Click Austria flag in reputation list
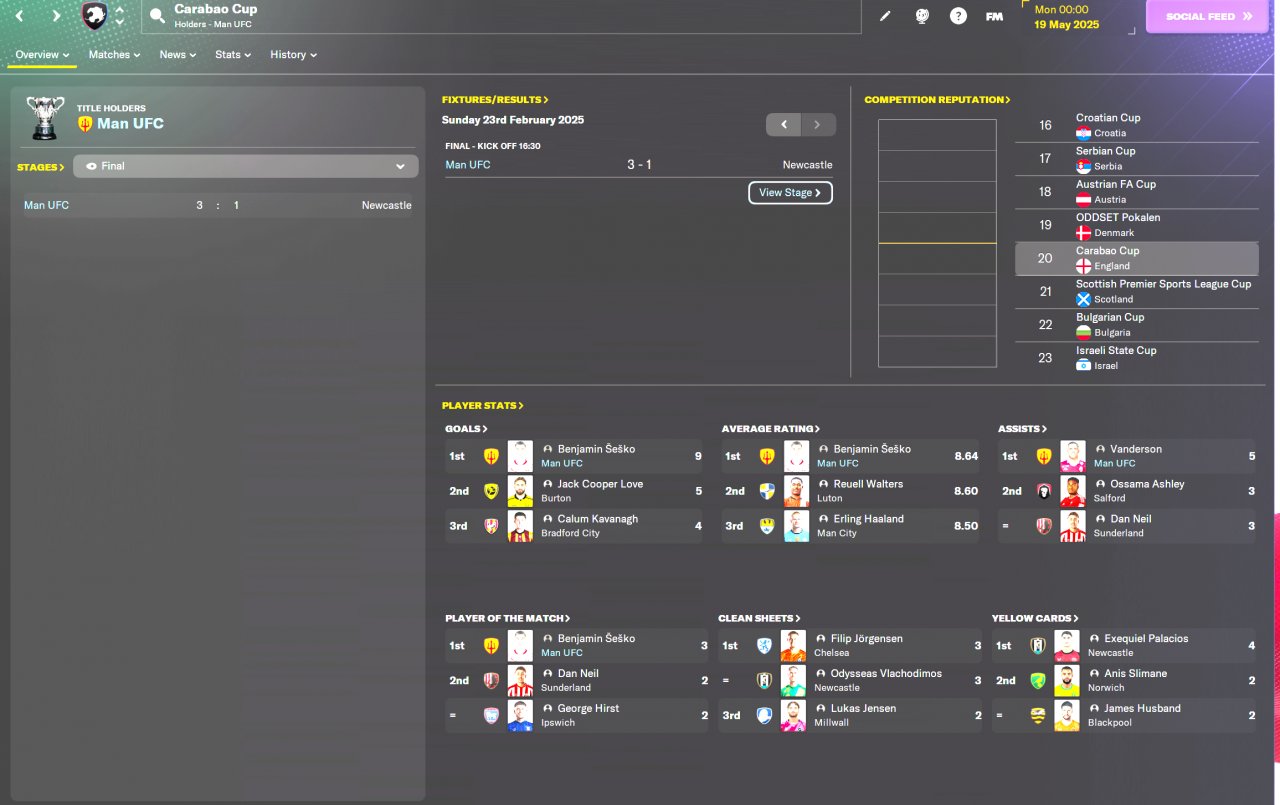Image resolution: width=1280 pixels, height=805 pixels. 1083,199
